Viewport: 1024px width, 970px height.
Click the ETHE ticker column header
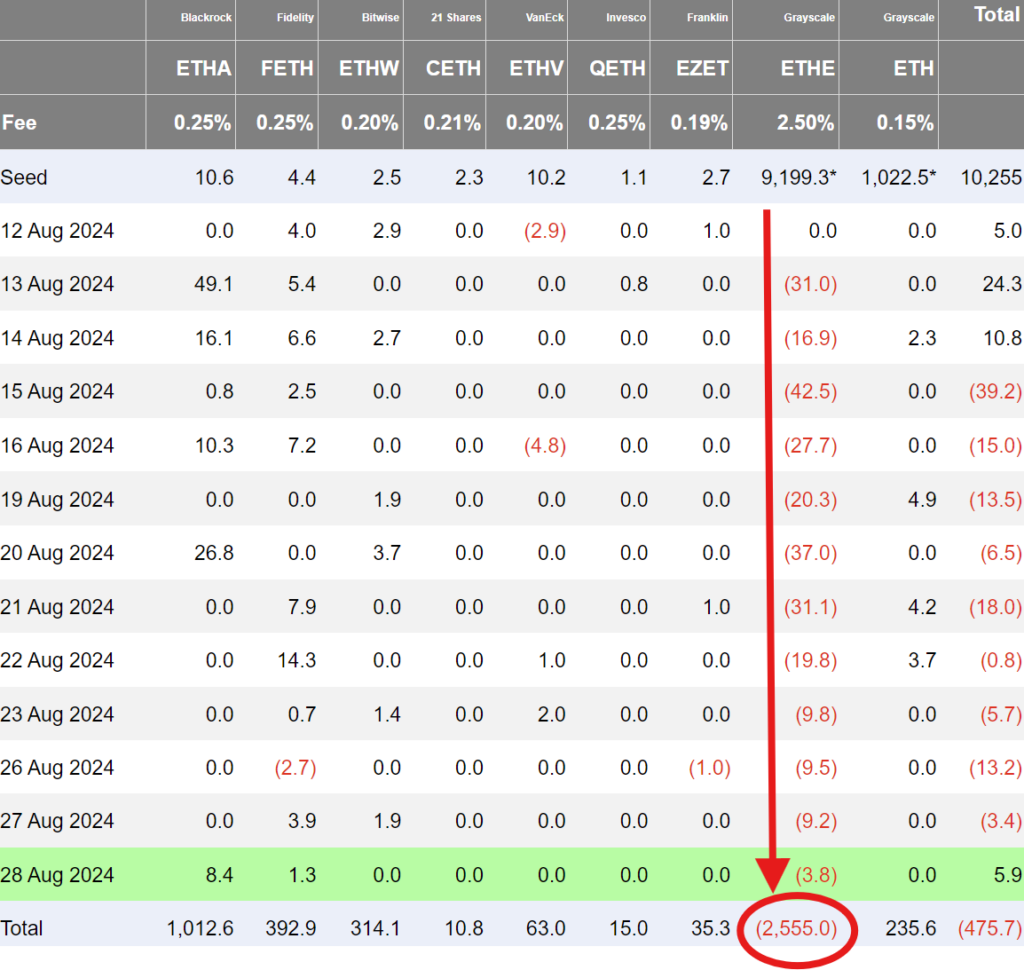coord(808,69)
